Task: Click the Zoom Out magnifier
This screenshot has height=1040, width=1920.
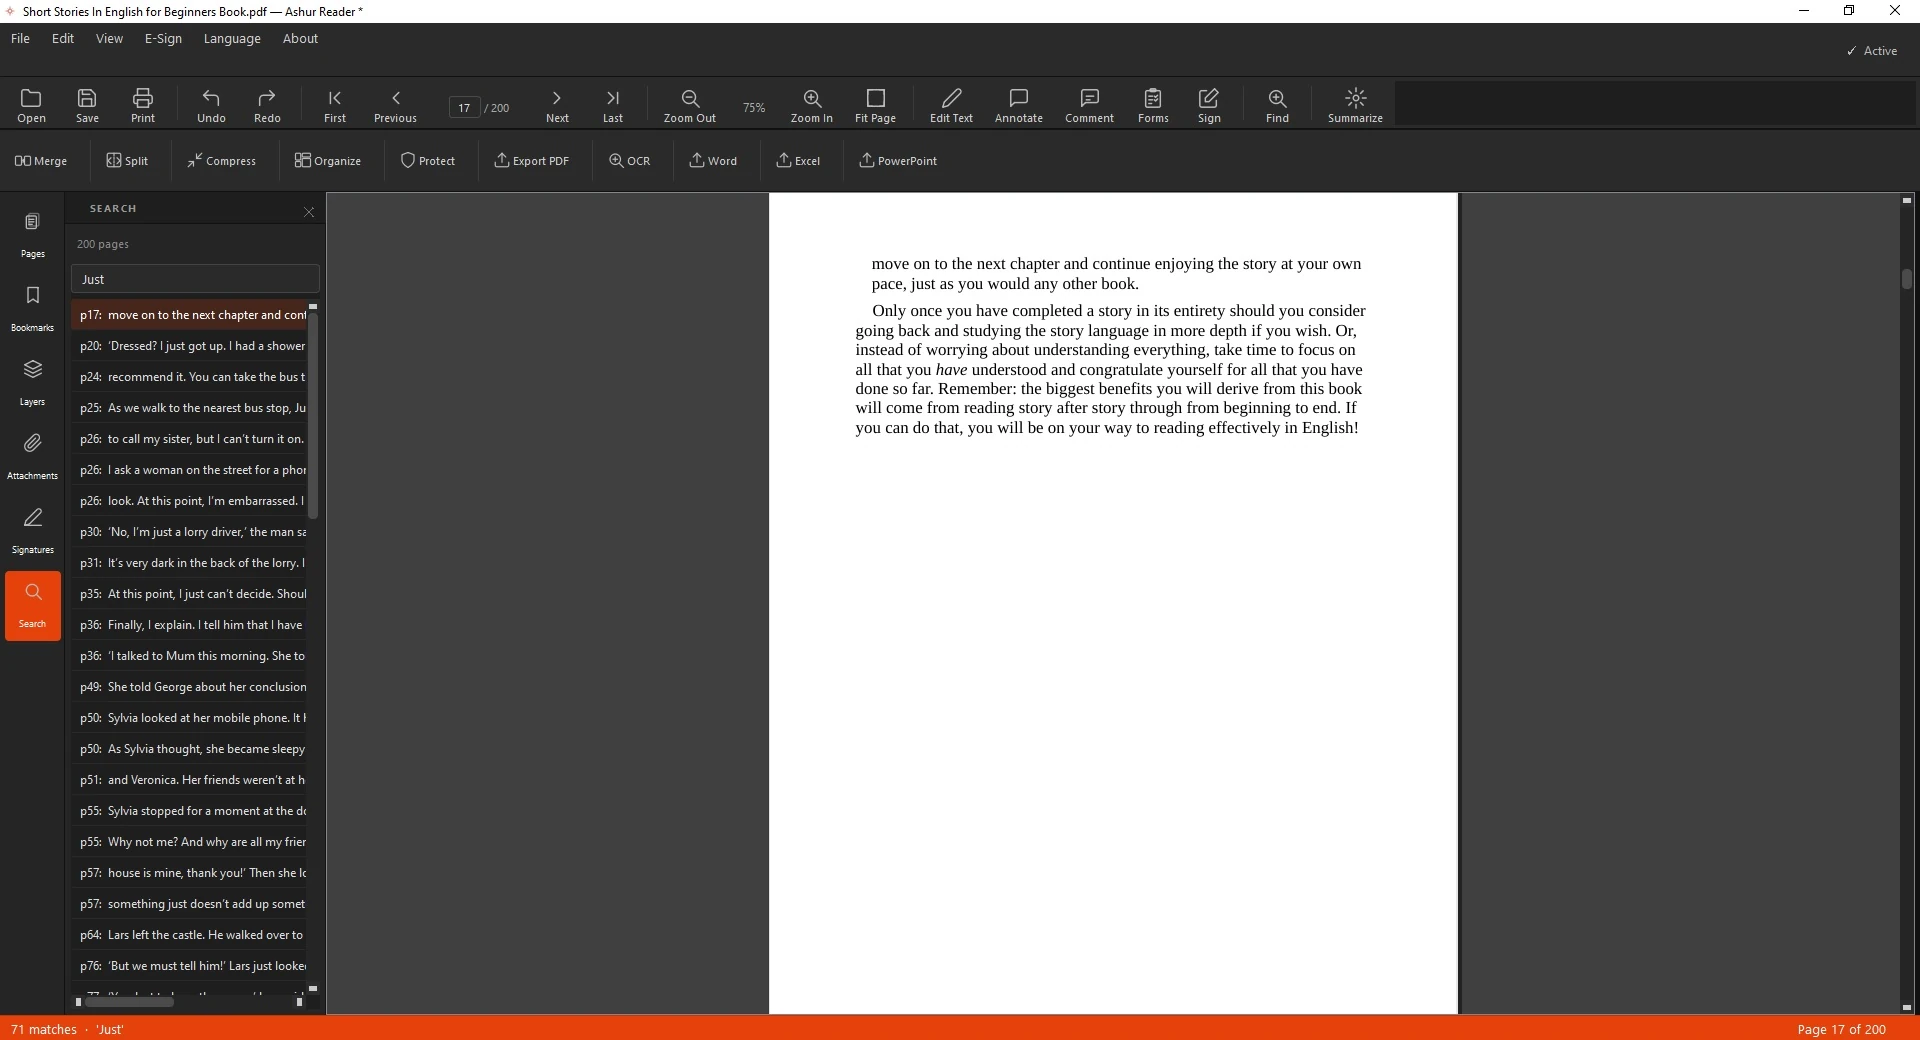Action: 690,104
